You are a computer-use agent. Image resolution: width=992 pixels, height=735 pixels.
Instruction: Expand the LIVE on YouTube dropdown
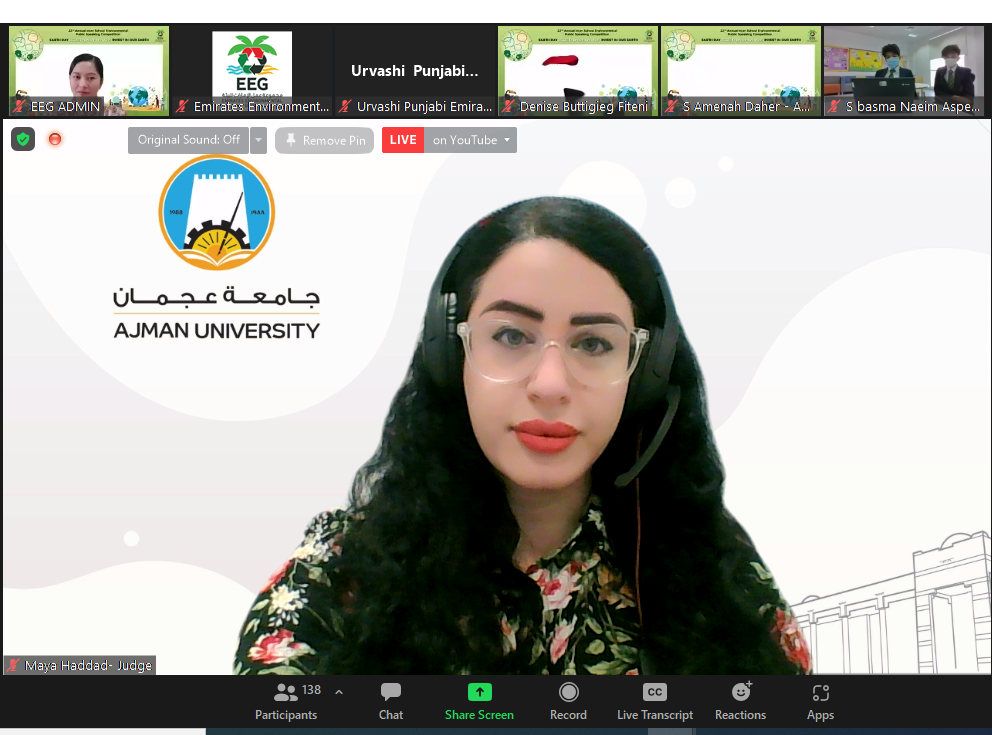click(508, 140)
